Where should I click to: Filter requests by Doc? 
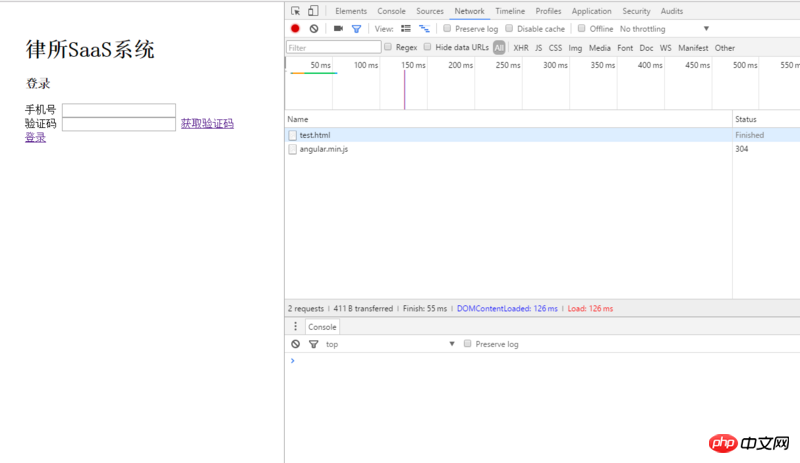click(646, 47)
